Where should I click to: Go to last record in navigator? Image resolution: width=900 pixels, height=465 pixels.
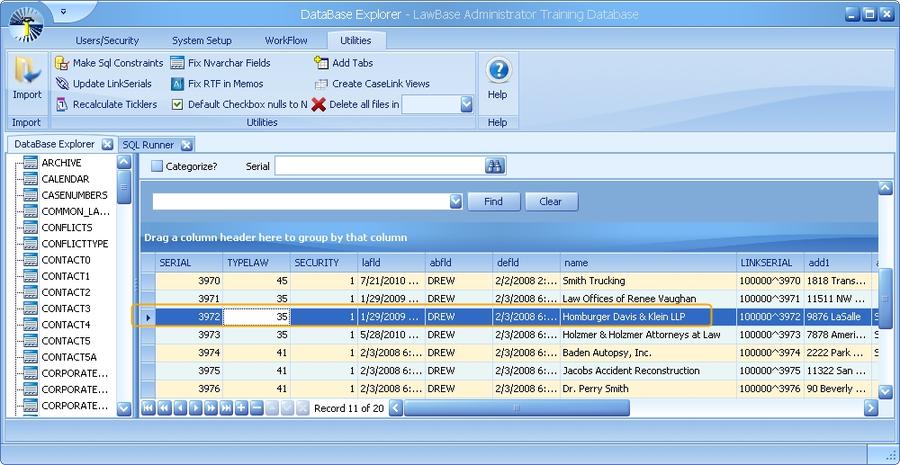[x=226, y=408]
